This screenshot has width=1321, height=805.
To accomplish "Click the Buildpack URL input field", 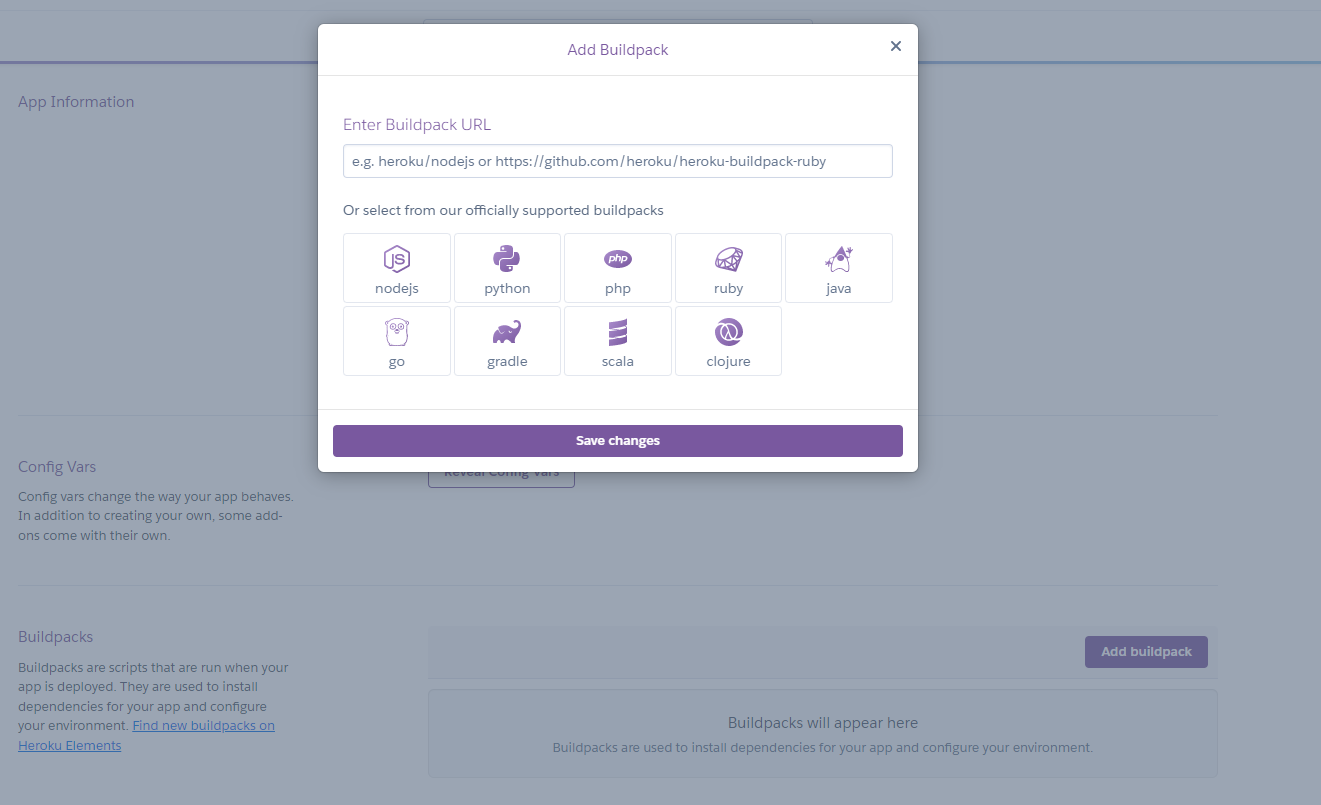I will [x=618, y=161].
